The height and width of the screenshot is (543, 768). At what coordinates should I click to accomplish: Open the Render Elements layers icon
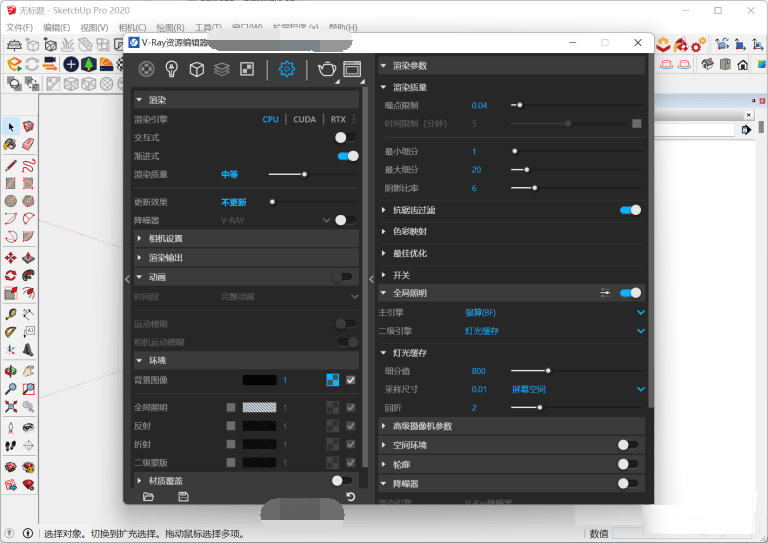(x=222, y=69)
